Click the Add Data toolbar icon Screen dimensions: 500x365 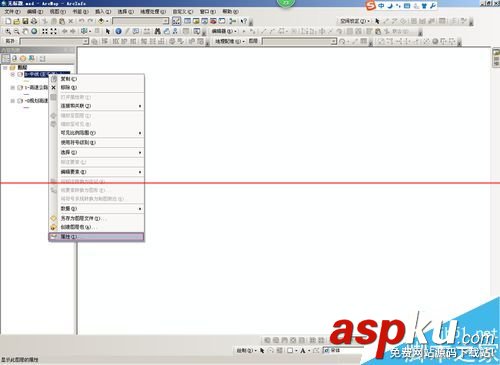tap(101, 21)
